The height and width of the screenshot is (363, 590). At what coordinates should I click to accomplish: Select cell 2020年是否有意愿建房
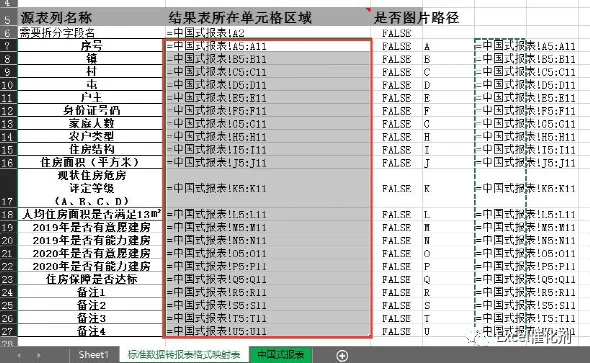(90, 254)
